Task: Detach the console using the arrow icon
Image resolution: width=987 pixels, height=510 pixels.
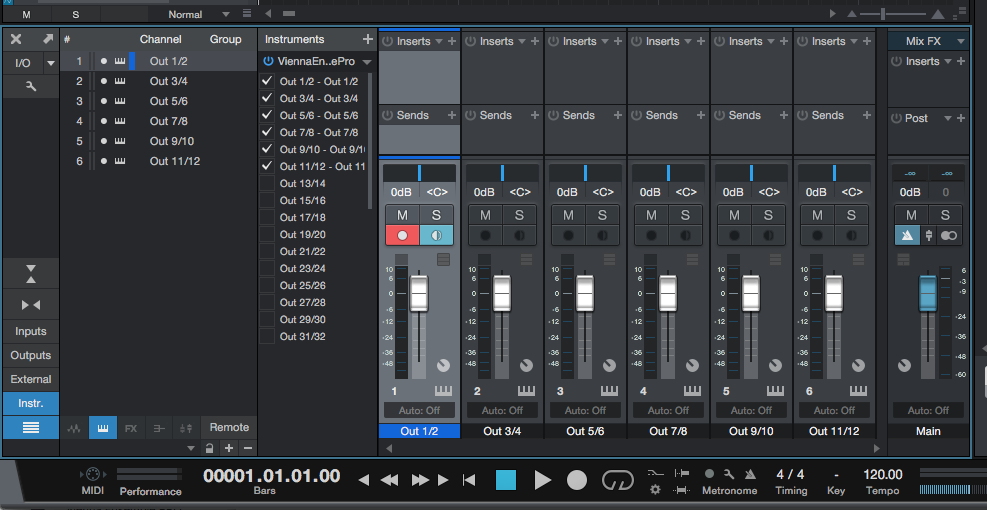Action: pyautogui.click(x=48, y=39)
